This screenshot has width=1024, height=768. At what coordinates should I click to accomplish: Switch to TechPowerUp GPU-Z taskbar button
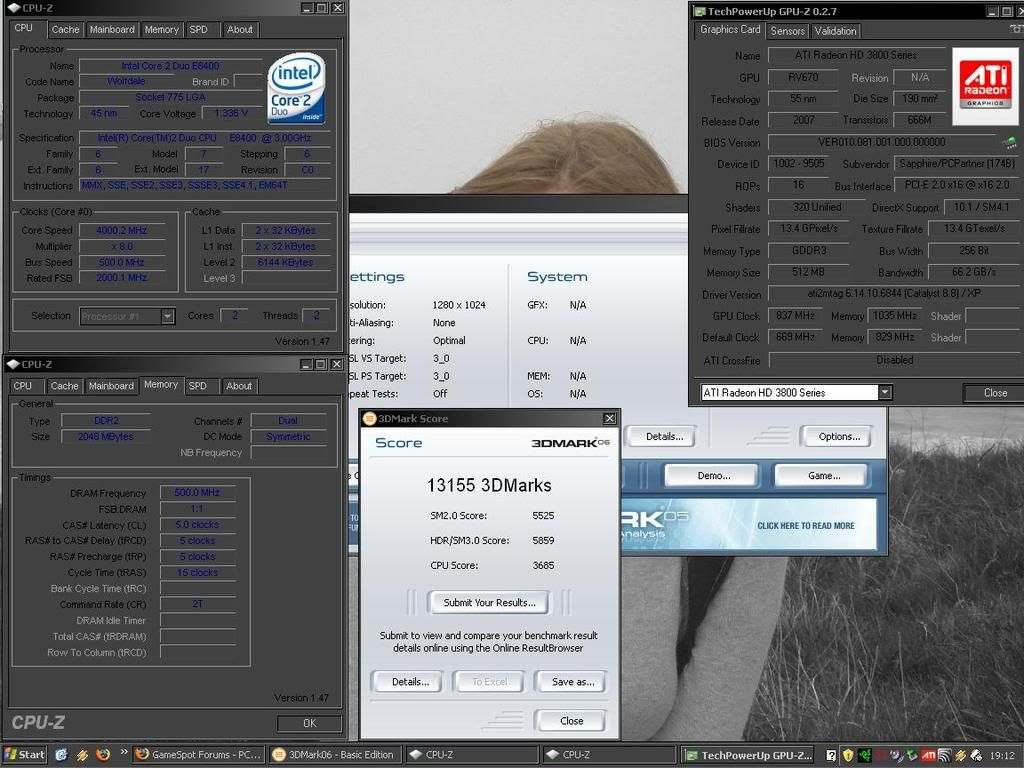[748, 756]
